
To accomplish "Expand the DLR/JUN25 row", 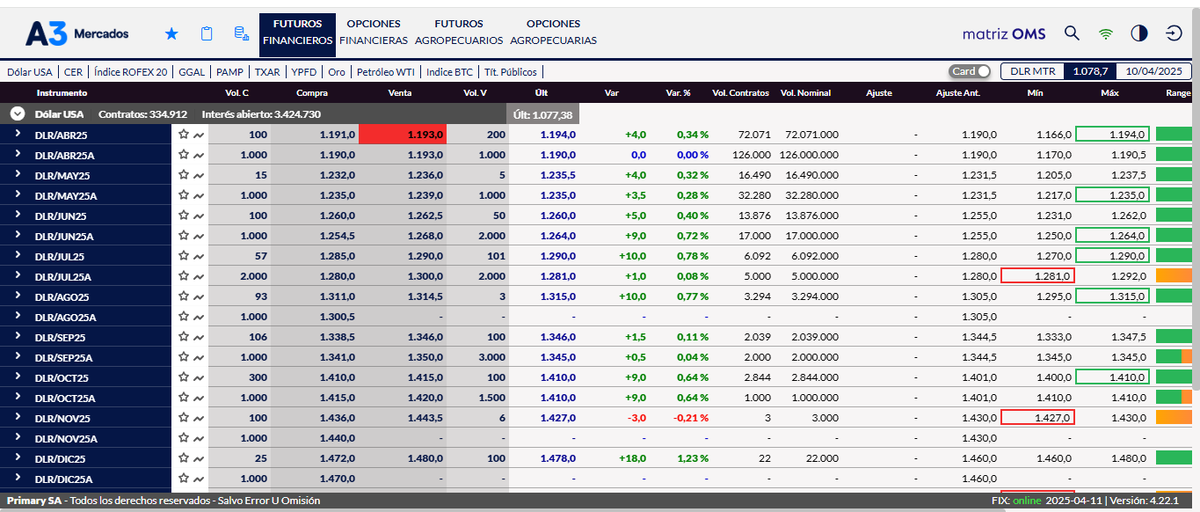I will click(17, 215).
